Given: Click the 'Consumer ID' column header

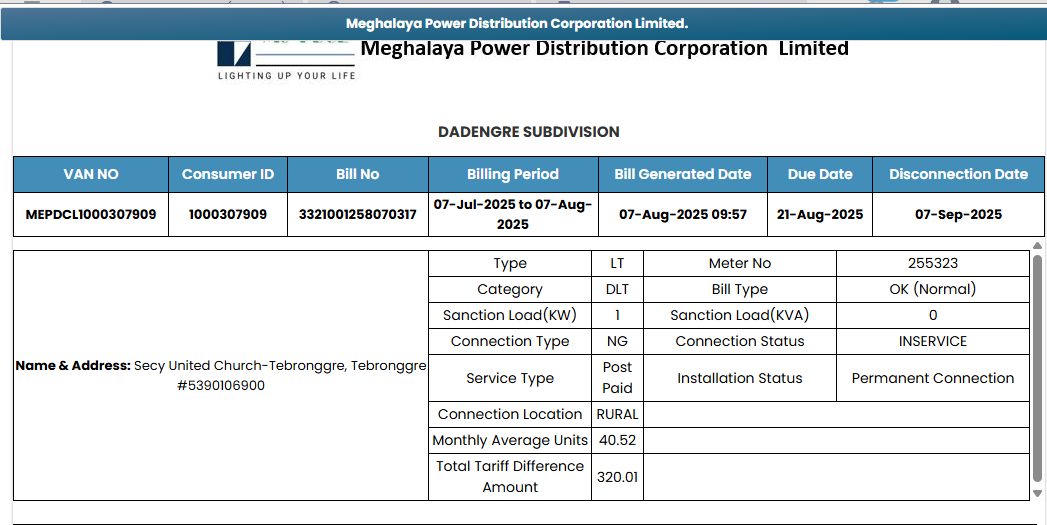Looking at the screenshot, I should (x=228, y=174).
